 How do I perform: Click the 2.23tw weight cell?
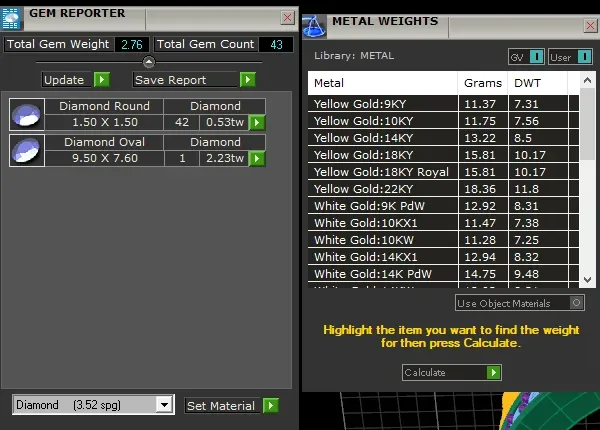[x=225, y=158]
